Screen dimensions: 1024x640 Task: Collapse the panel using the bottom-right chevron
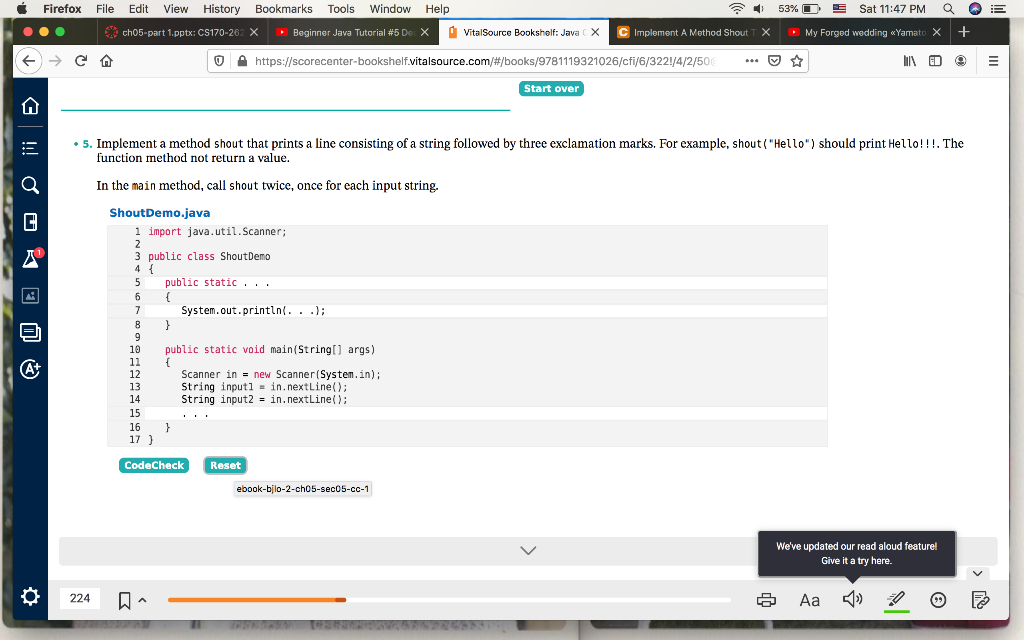click(977, 572)
